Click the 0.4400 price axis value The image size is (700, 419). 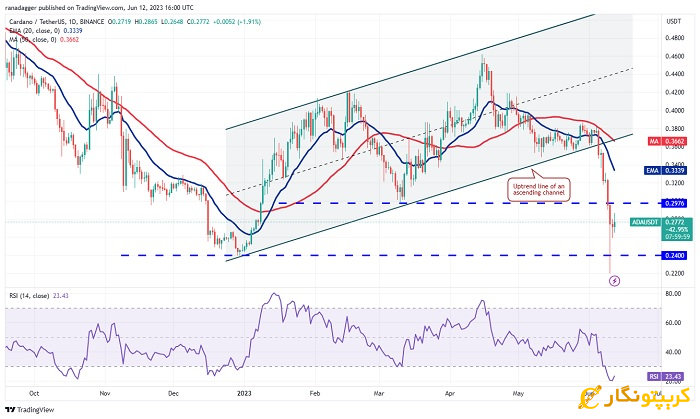[x=674, y=74]
